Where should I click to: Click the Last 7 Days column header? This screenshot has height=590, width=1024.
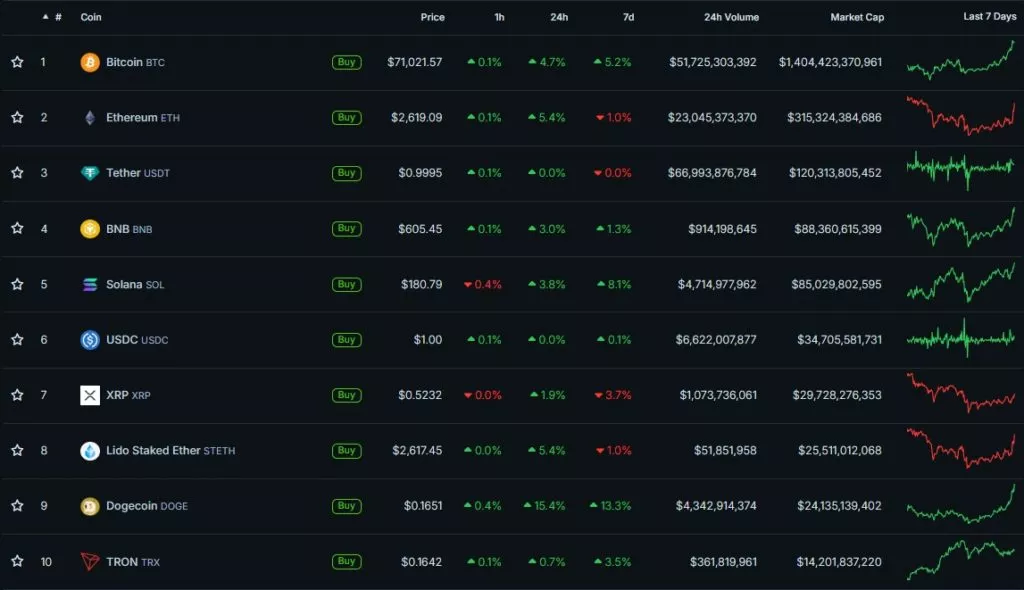click(989, 16)
